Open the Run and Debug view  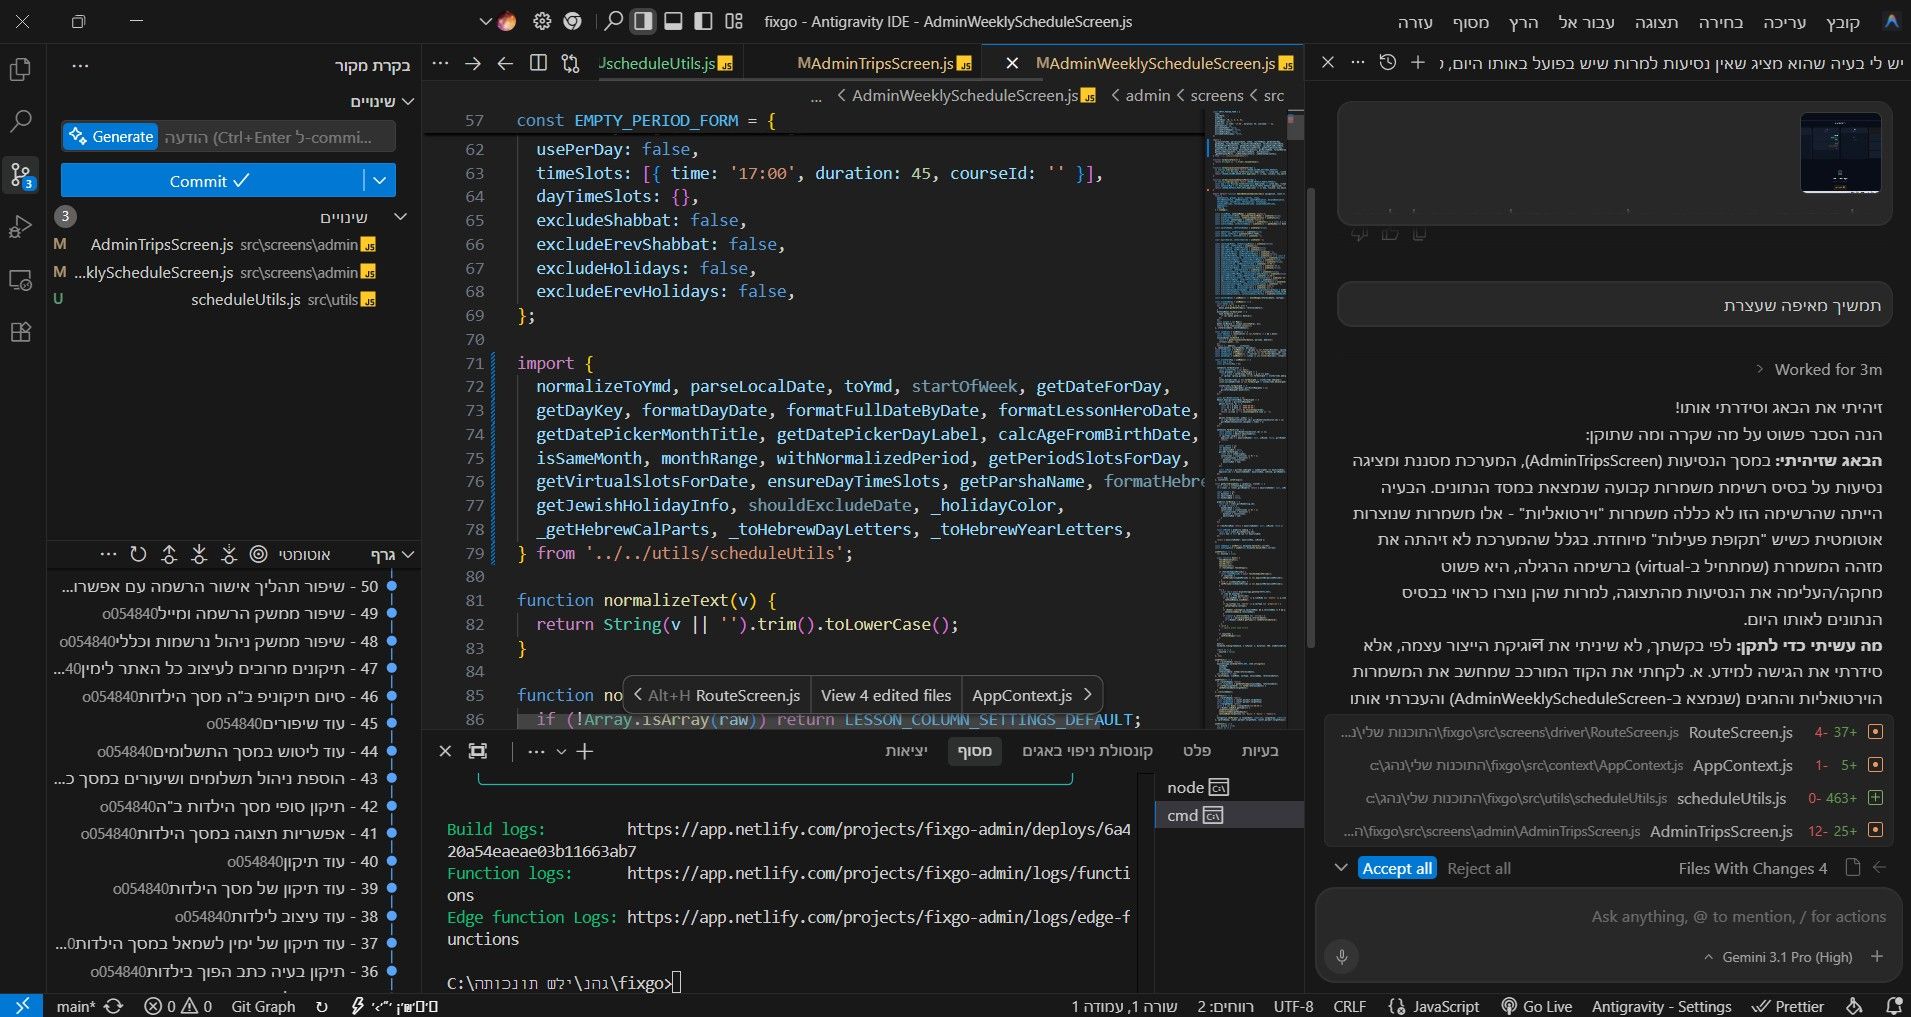point(20,227)
